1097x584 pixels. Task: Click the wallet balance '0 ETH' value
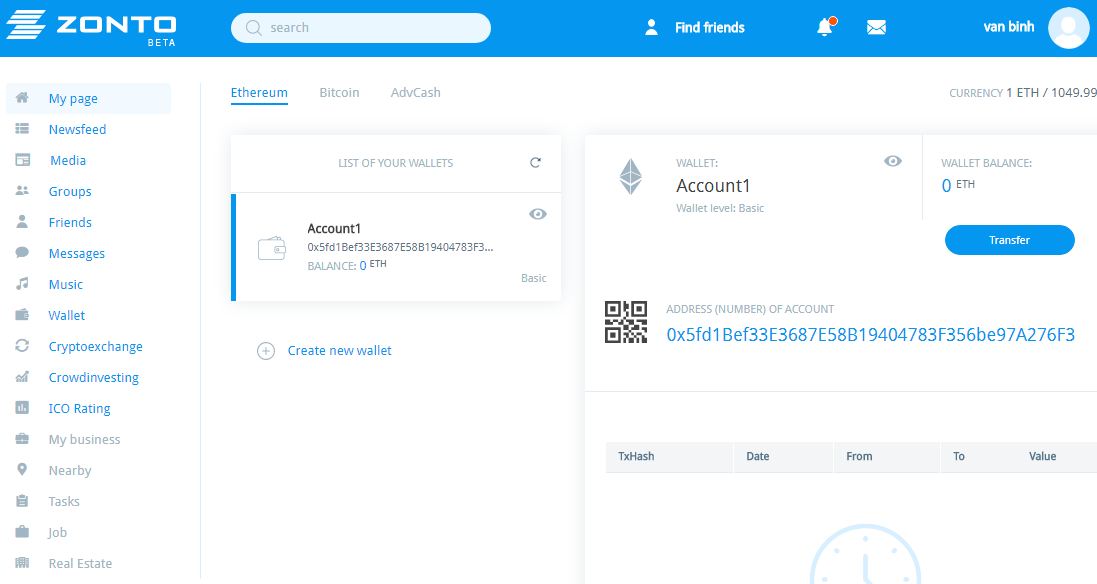point(958,185)
